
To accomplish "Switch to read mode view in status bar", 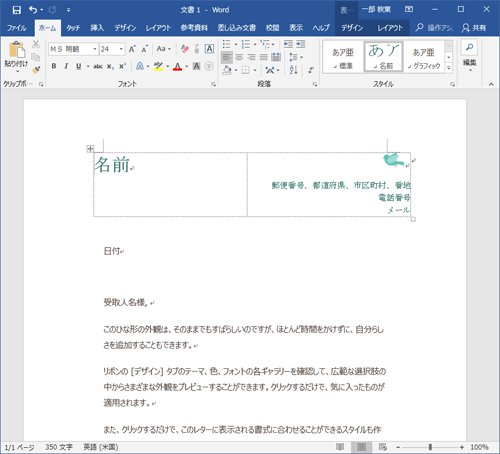I will pos(340,447).
